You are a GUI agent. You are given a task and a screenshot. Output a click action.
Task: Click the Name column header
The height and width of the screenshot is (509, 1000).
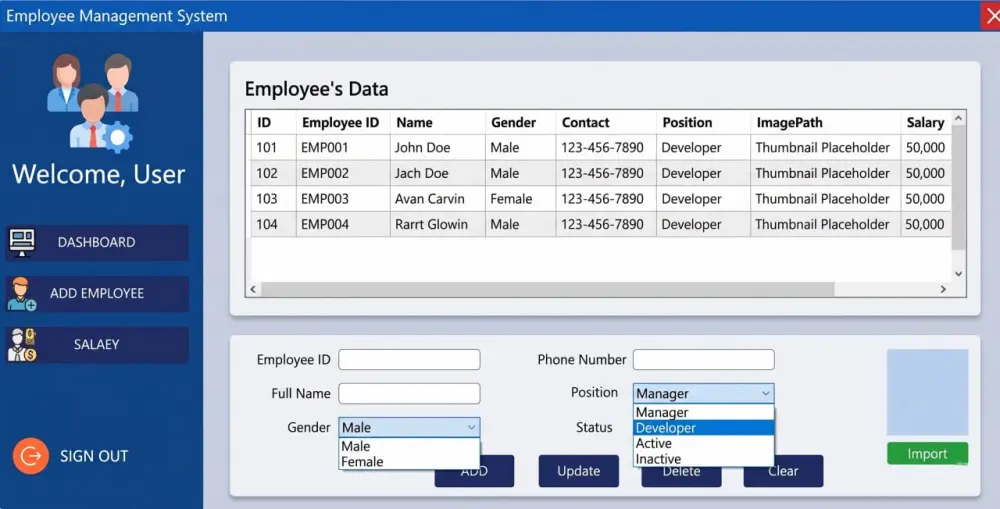(x=438, y=122)
